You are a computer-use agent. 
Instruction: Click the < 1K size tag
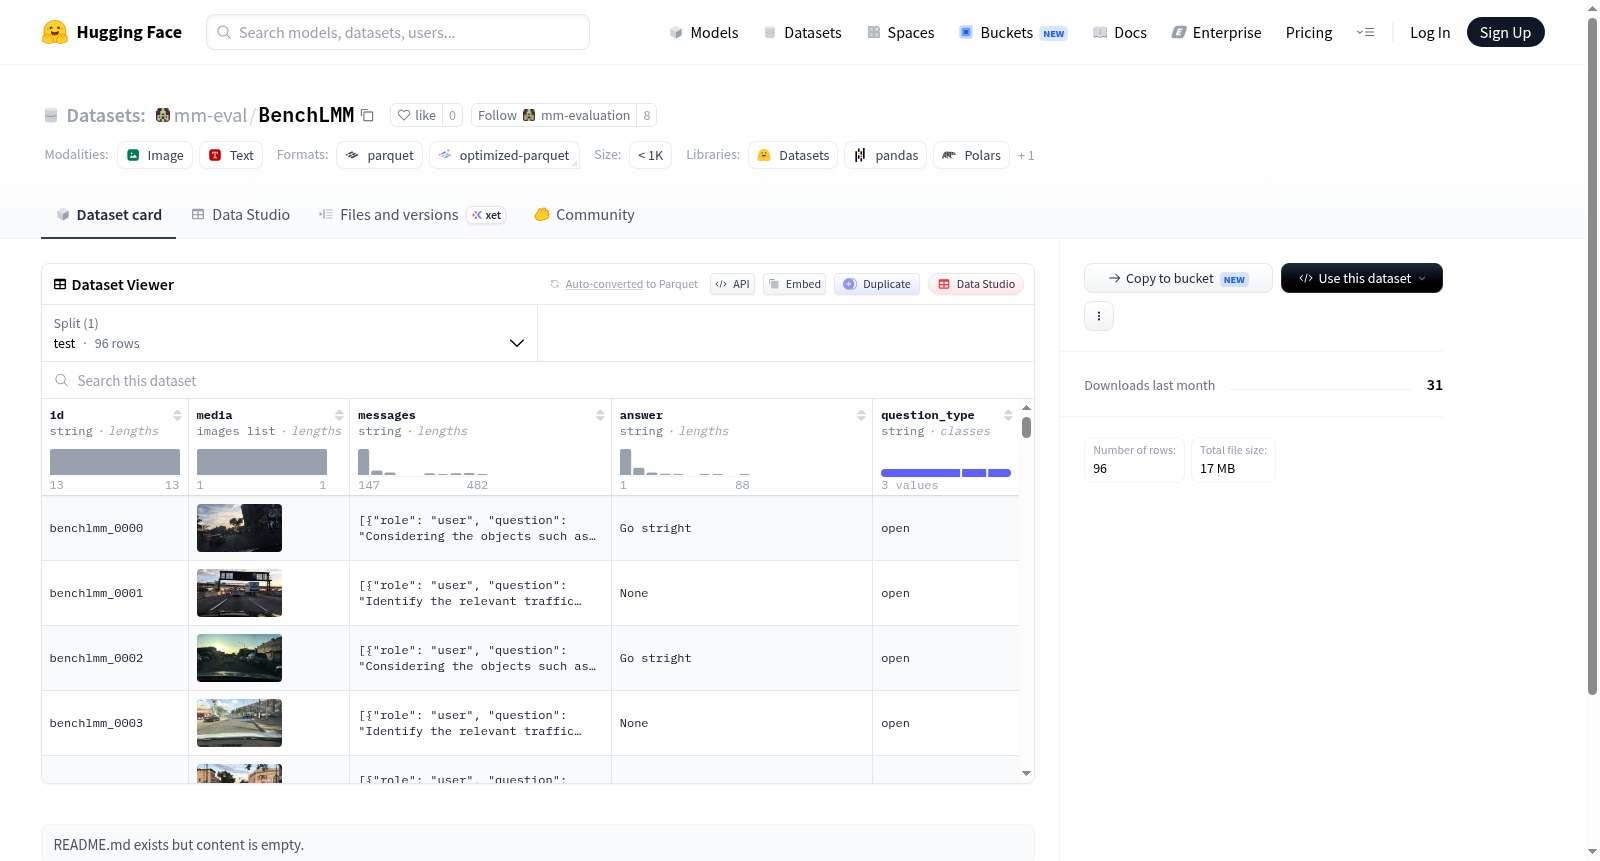coord(650,155)
